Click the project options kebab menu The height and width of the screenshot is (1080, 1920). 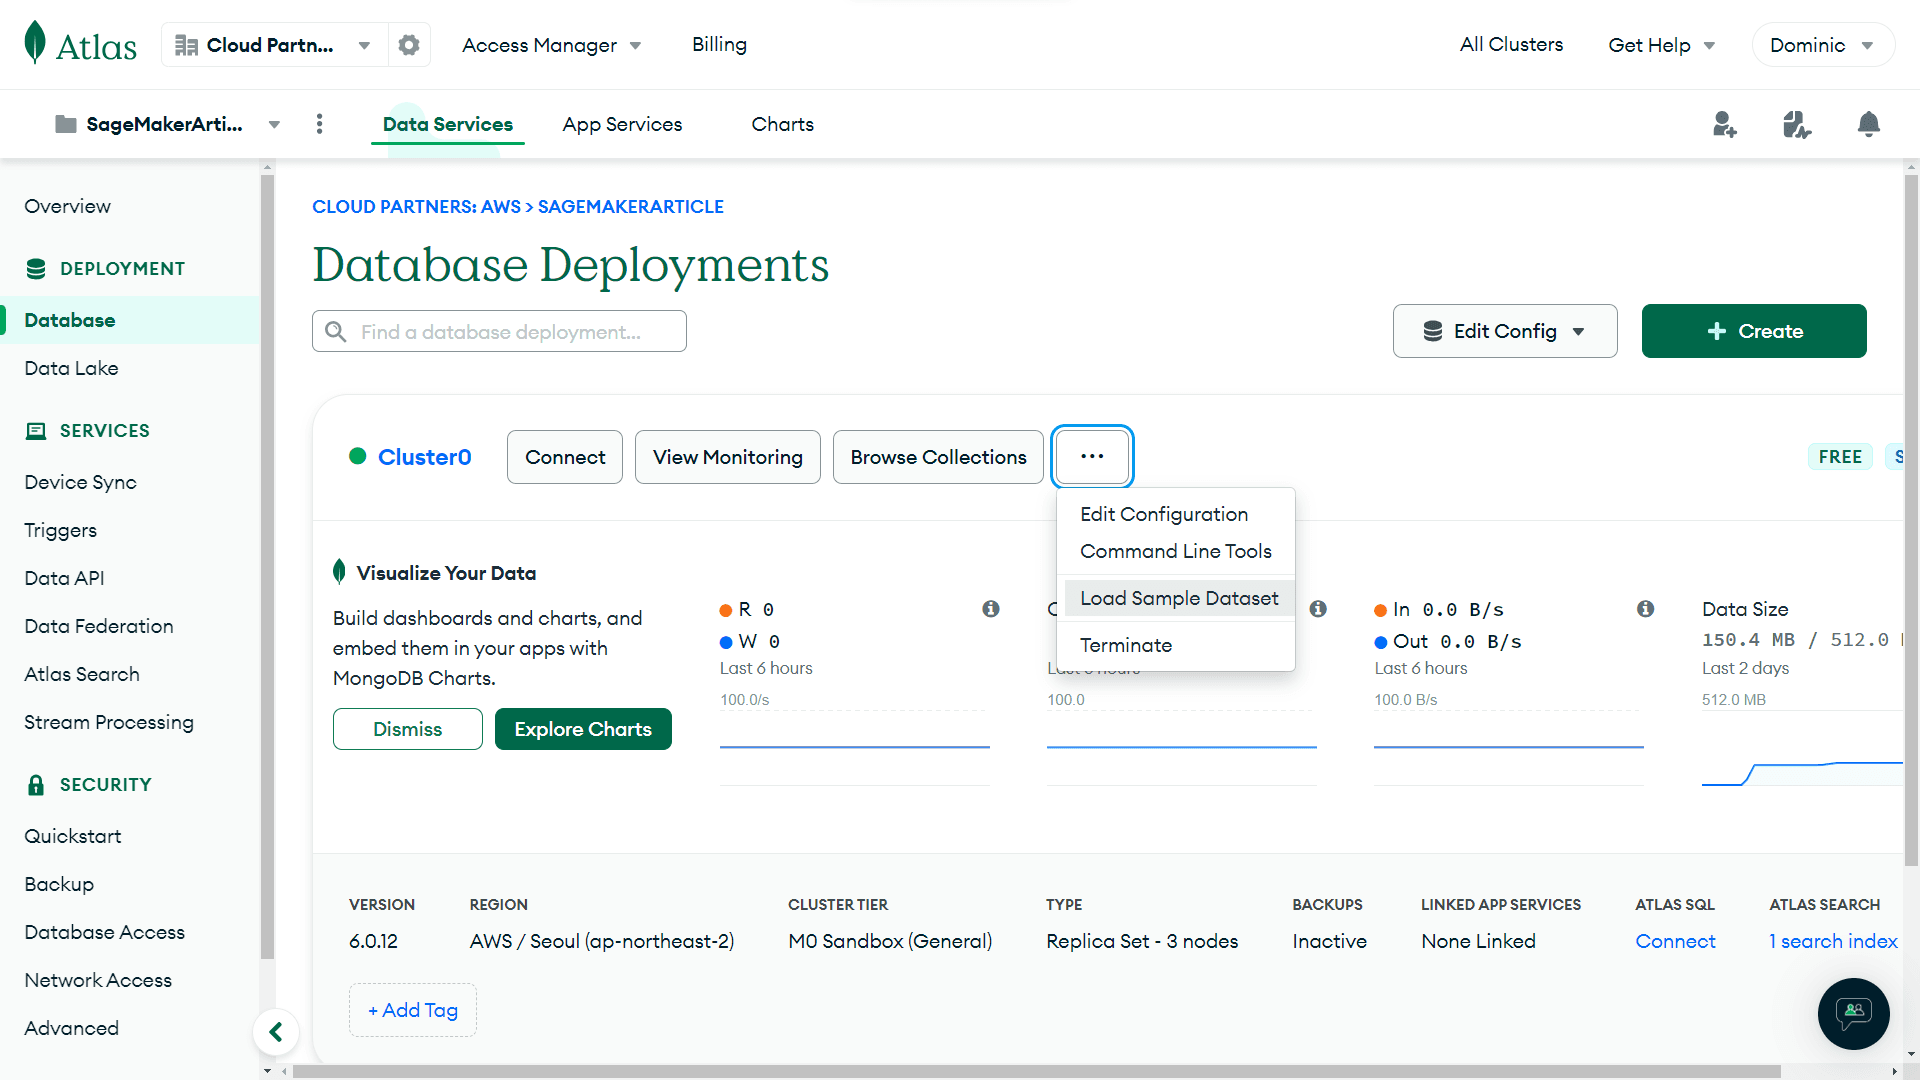click(319, 124)
